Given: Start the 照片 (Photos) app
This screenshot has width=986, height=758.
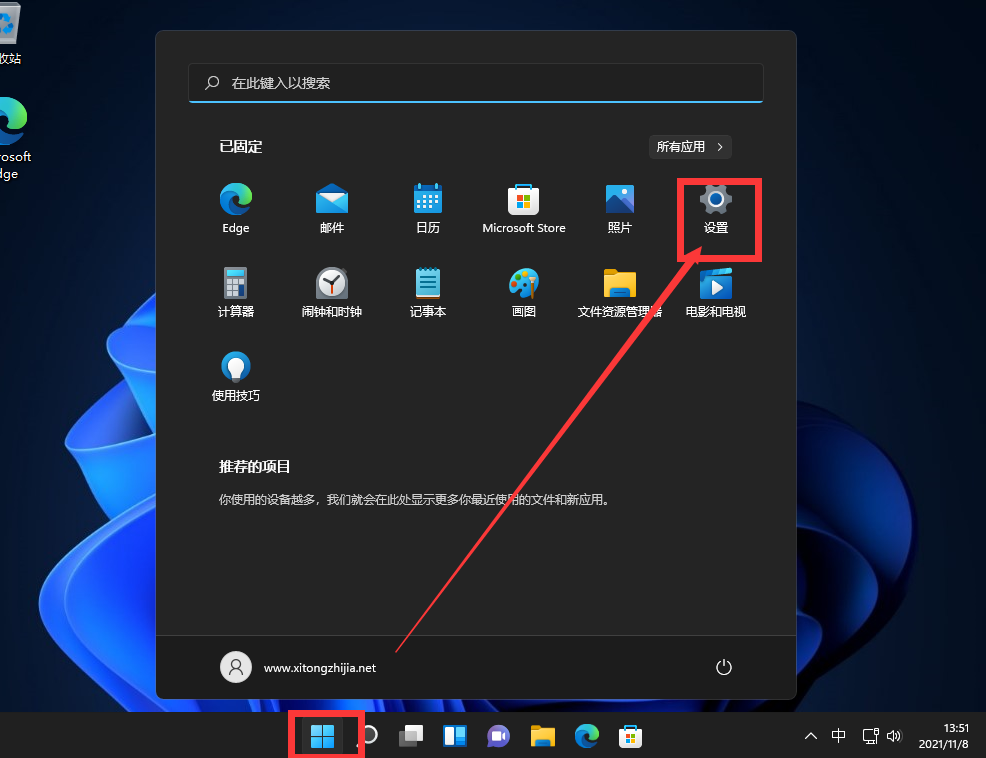Looking at the screenshot, I should pyautogui.click(x=619, y=207).
